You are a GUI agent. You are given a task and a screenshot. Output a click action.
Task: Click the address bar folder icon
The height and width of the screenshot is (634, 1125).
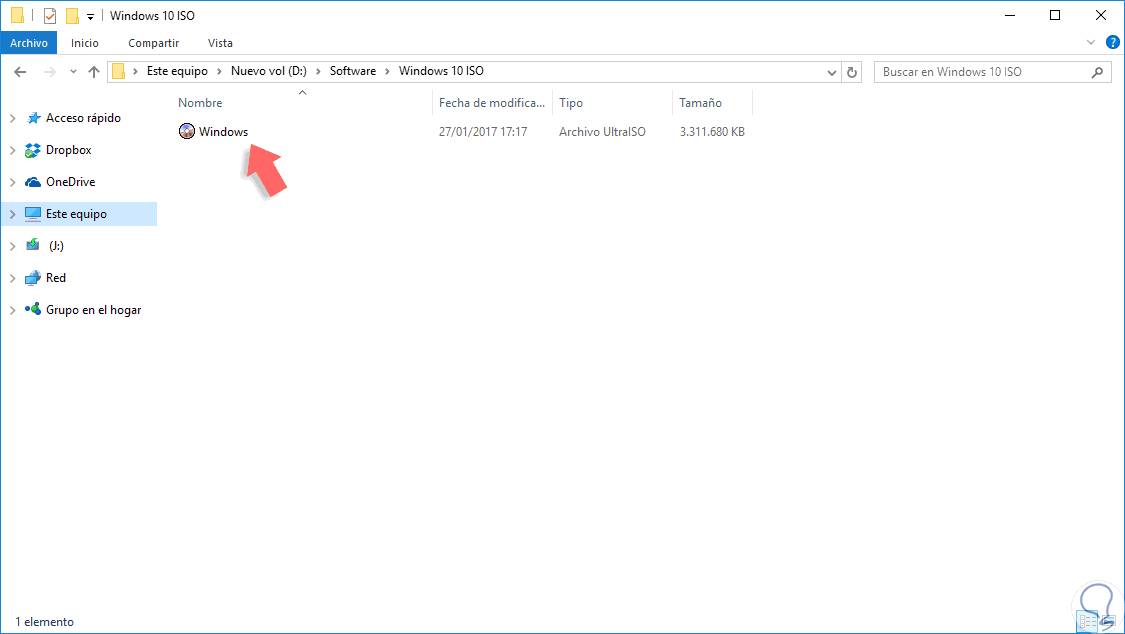pyautogui.click(x=118, y=71)
